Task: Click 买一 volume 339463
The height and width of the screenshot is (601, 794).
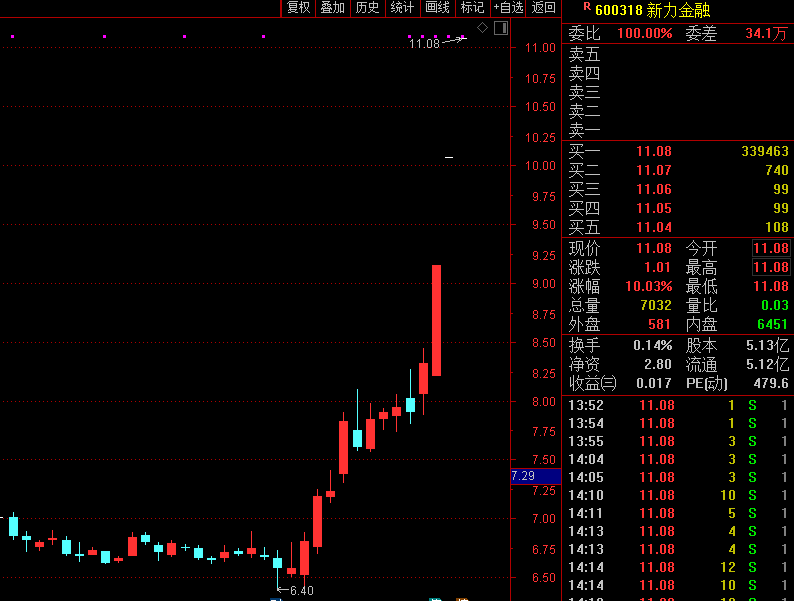Action: (x=765, y=151)
